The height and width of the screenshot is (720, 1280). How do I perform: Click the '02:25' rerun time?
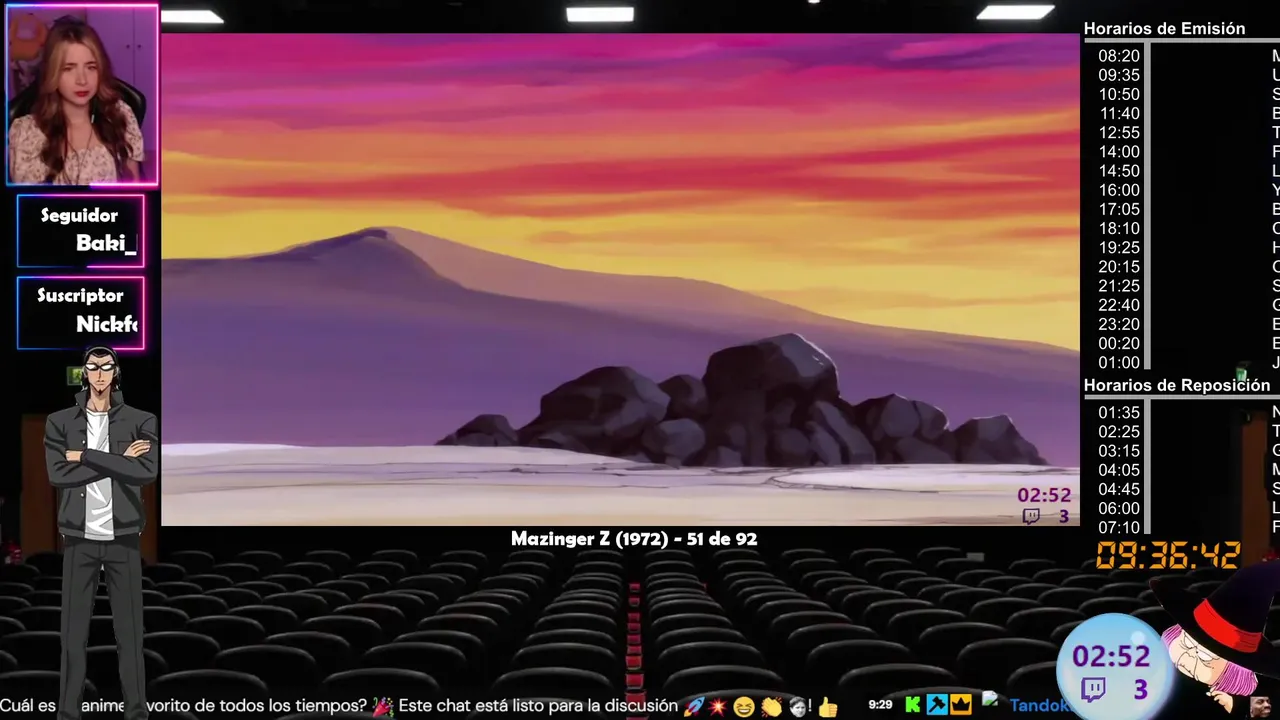click(1119, 431)
